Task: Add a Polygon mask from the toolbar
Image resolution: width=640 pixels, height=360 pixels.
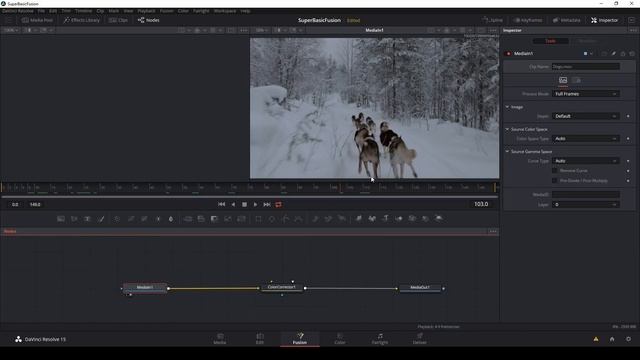Action: click(x=285, y=219)
